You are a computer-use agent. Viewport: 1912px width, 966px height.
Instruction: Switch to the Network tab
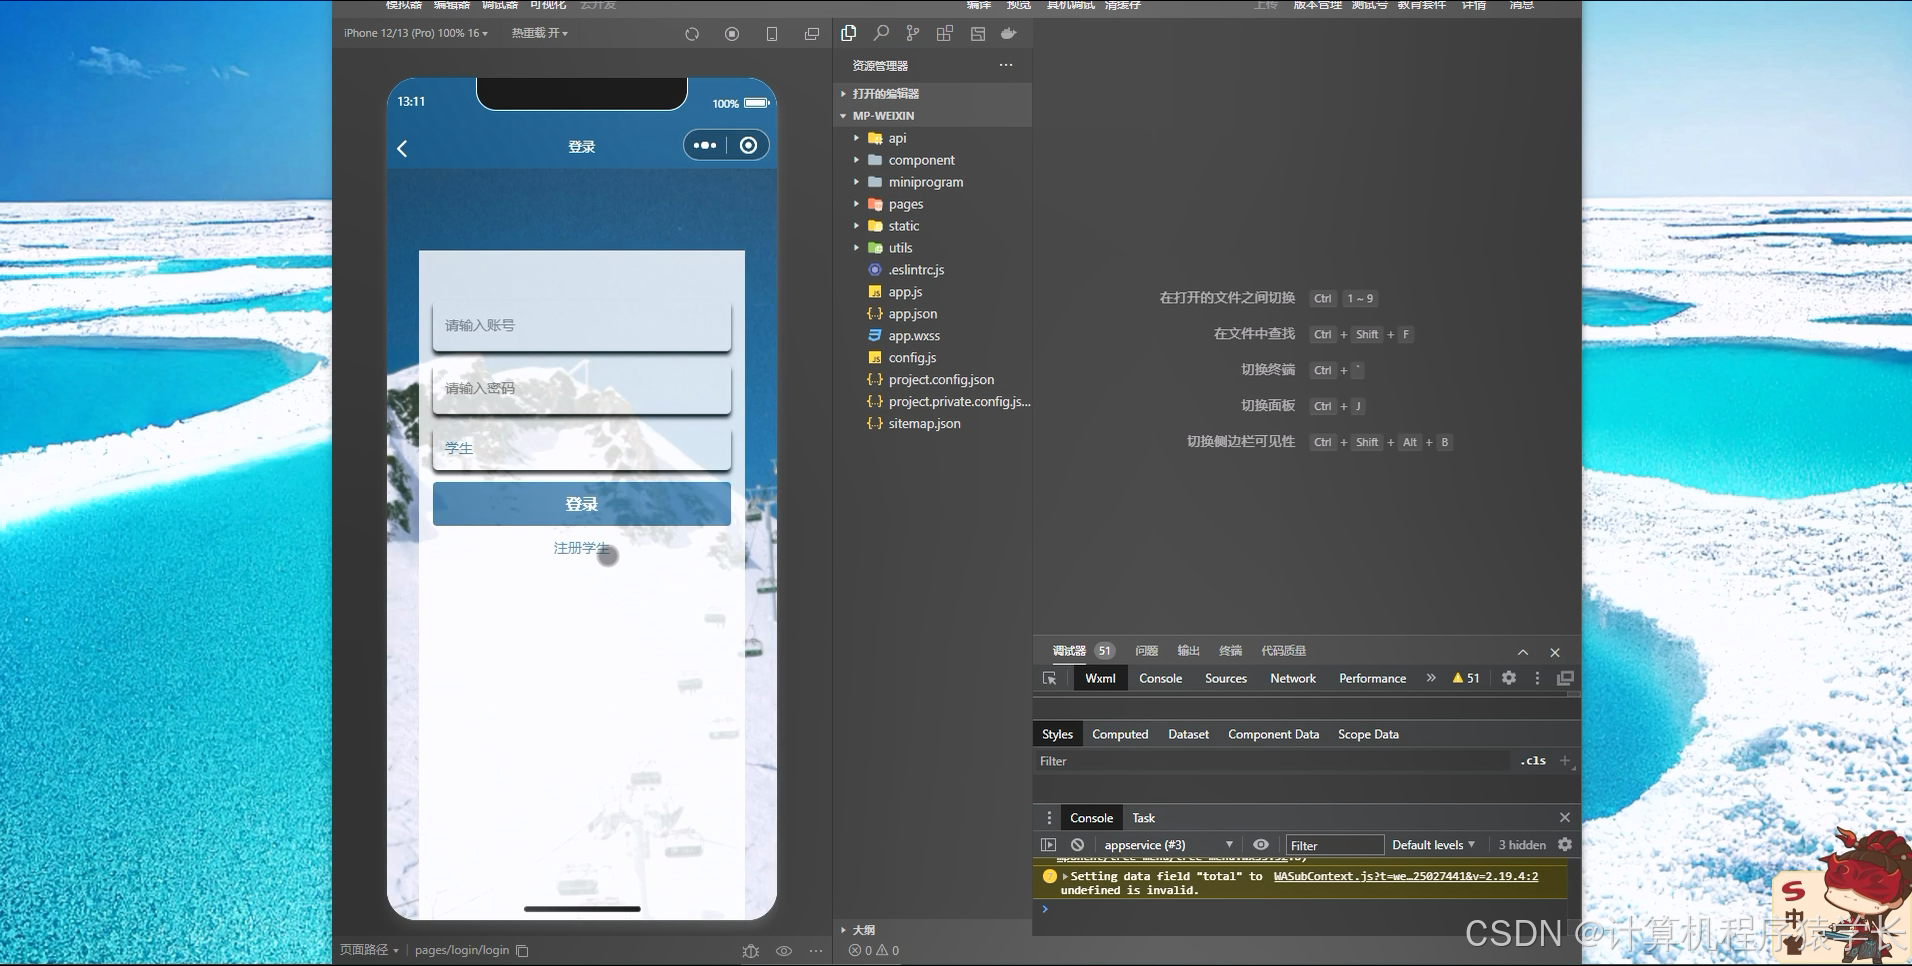[1293, 678]
